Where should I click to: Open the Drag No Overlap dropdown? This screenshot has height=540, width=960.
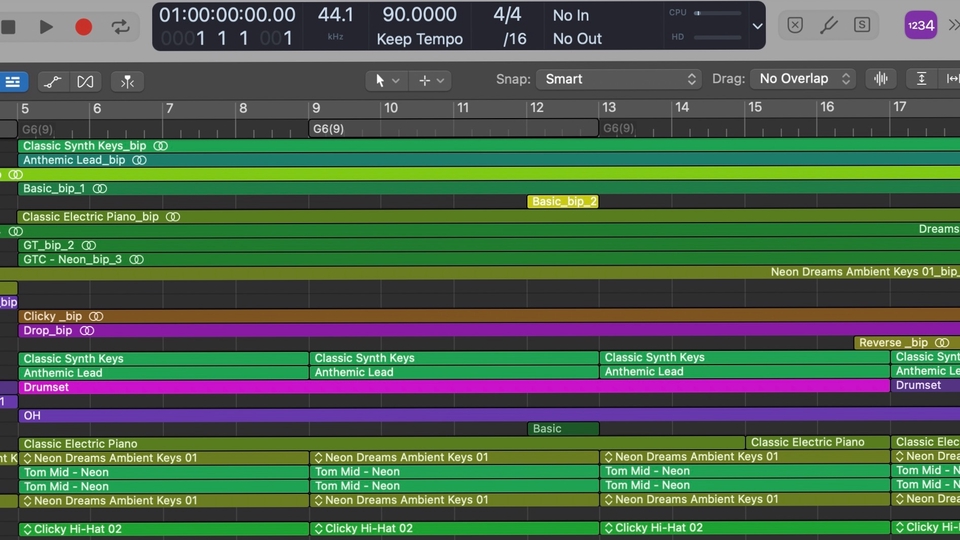point(803,79)
